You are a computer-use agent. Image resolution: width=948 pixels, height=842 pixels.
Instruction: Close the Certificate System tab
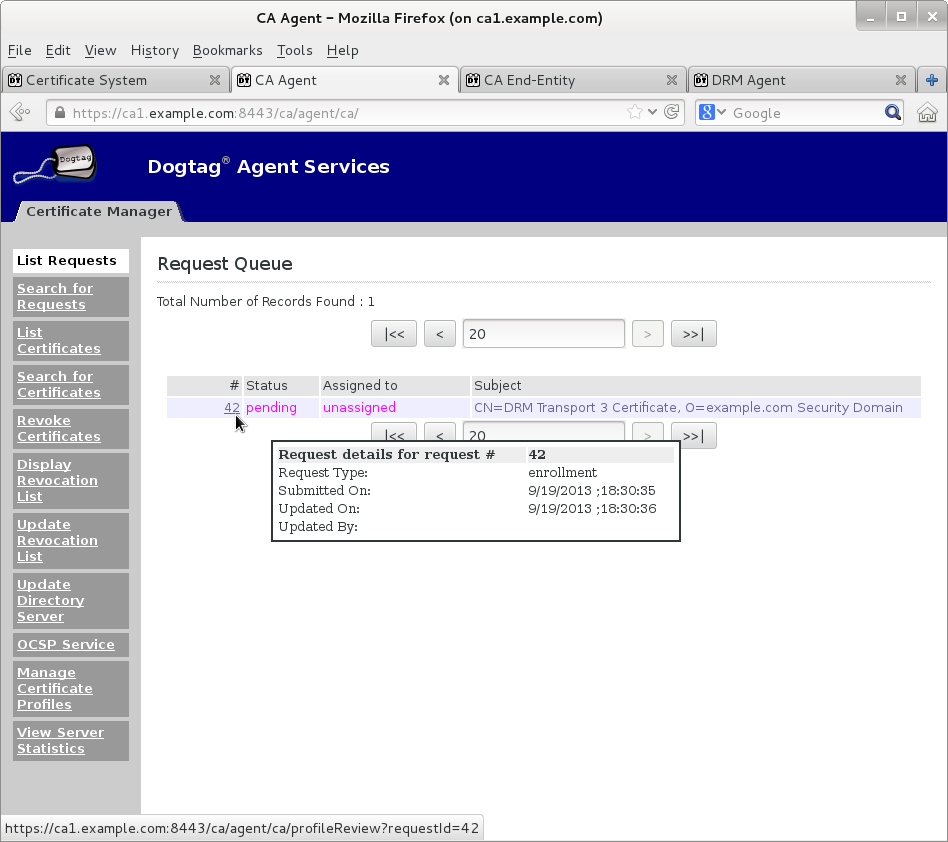[x=215, y=80]
